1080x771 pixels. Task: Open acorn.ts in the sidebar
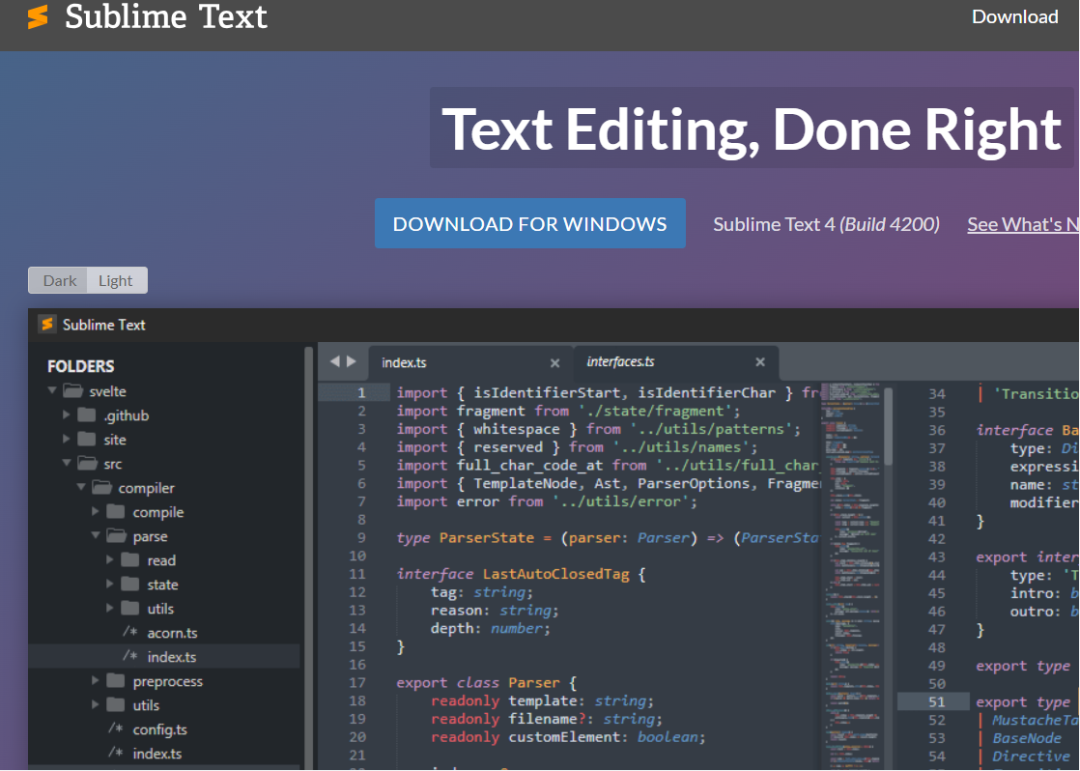[x=172, y=633]
